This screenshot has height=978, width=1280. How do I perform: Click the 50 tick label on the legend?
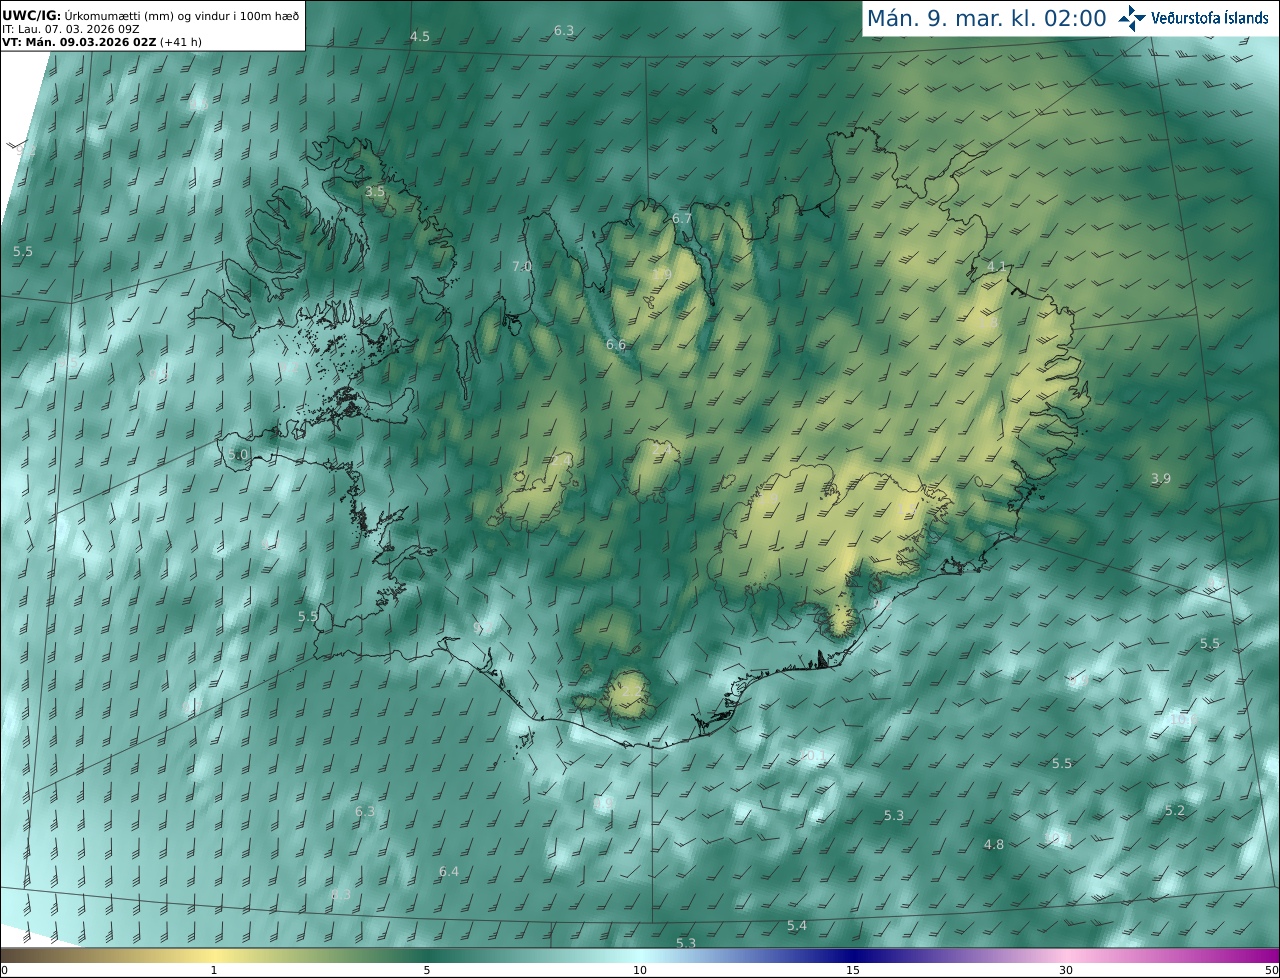(x=1271, y=970)
